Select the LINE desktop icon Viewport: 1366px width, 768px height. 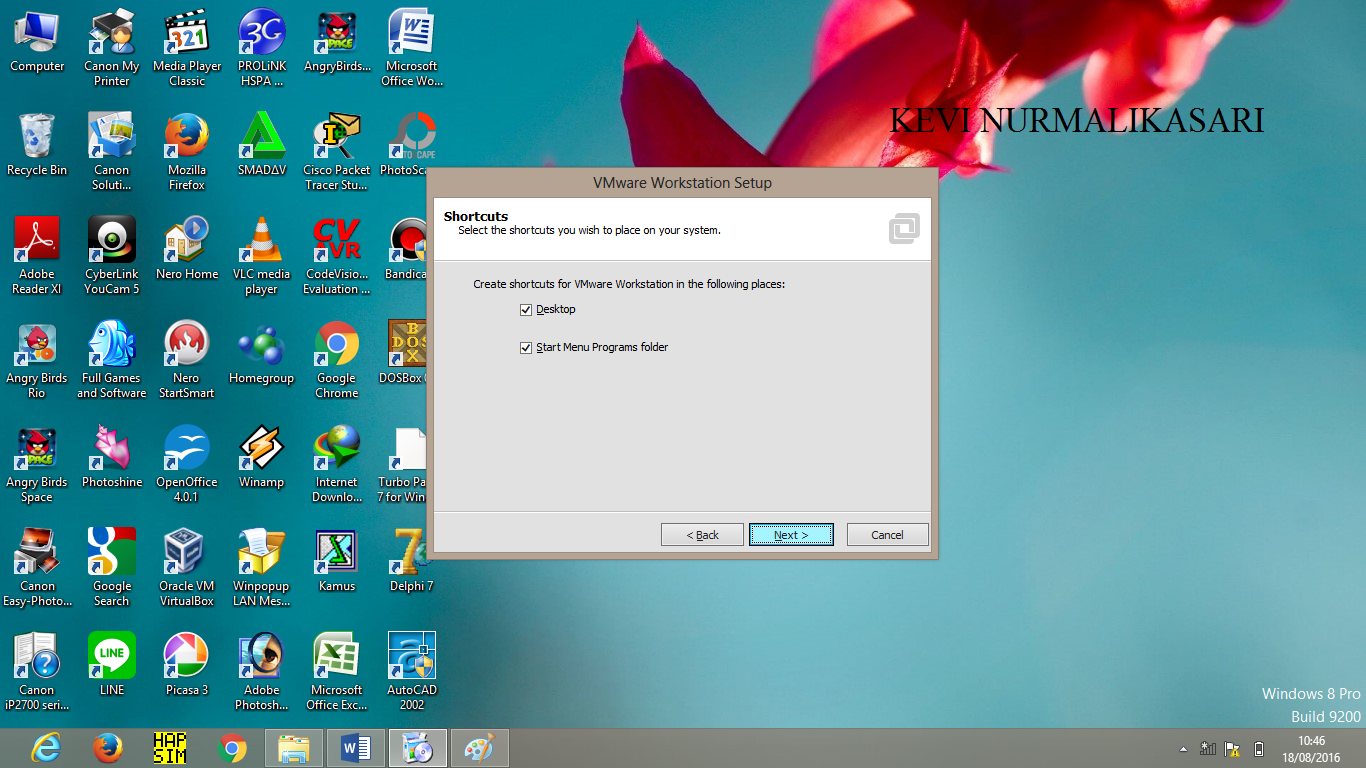coord(112,666)
